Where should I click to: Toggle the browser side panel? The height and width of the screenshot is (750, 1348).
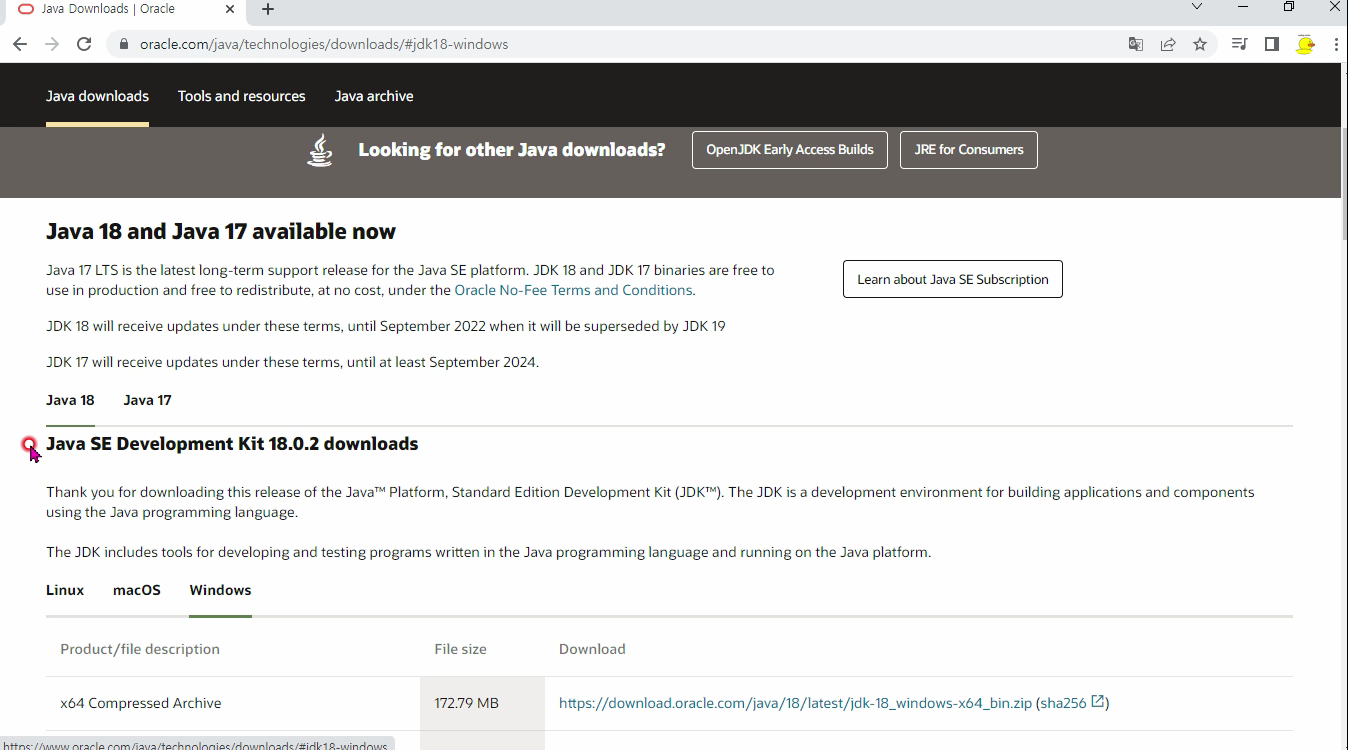[1272, 44]
